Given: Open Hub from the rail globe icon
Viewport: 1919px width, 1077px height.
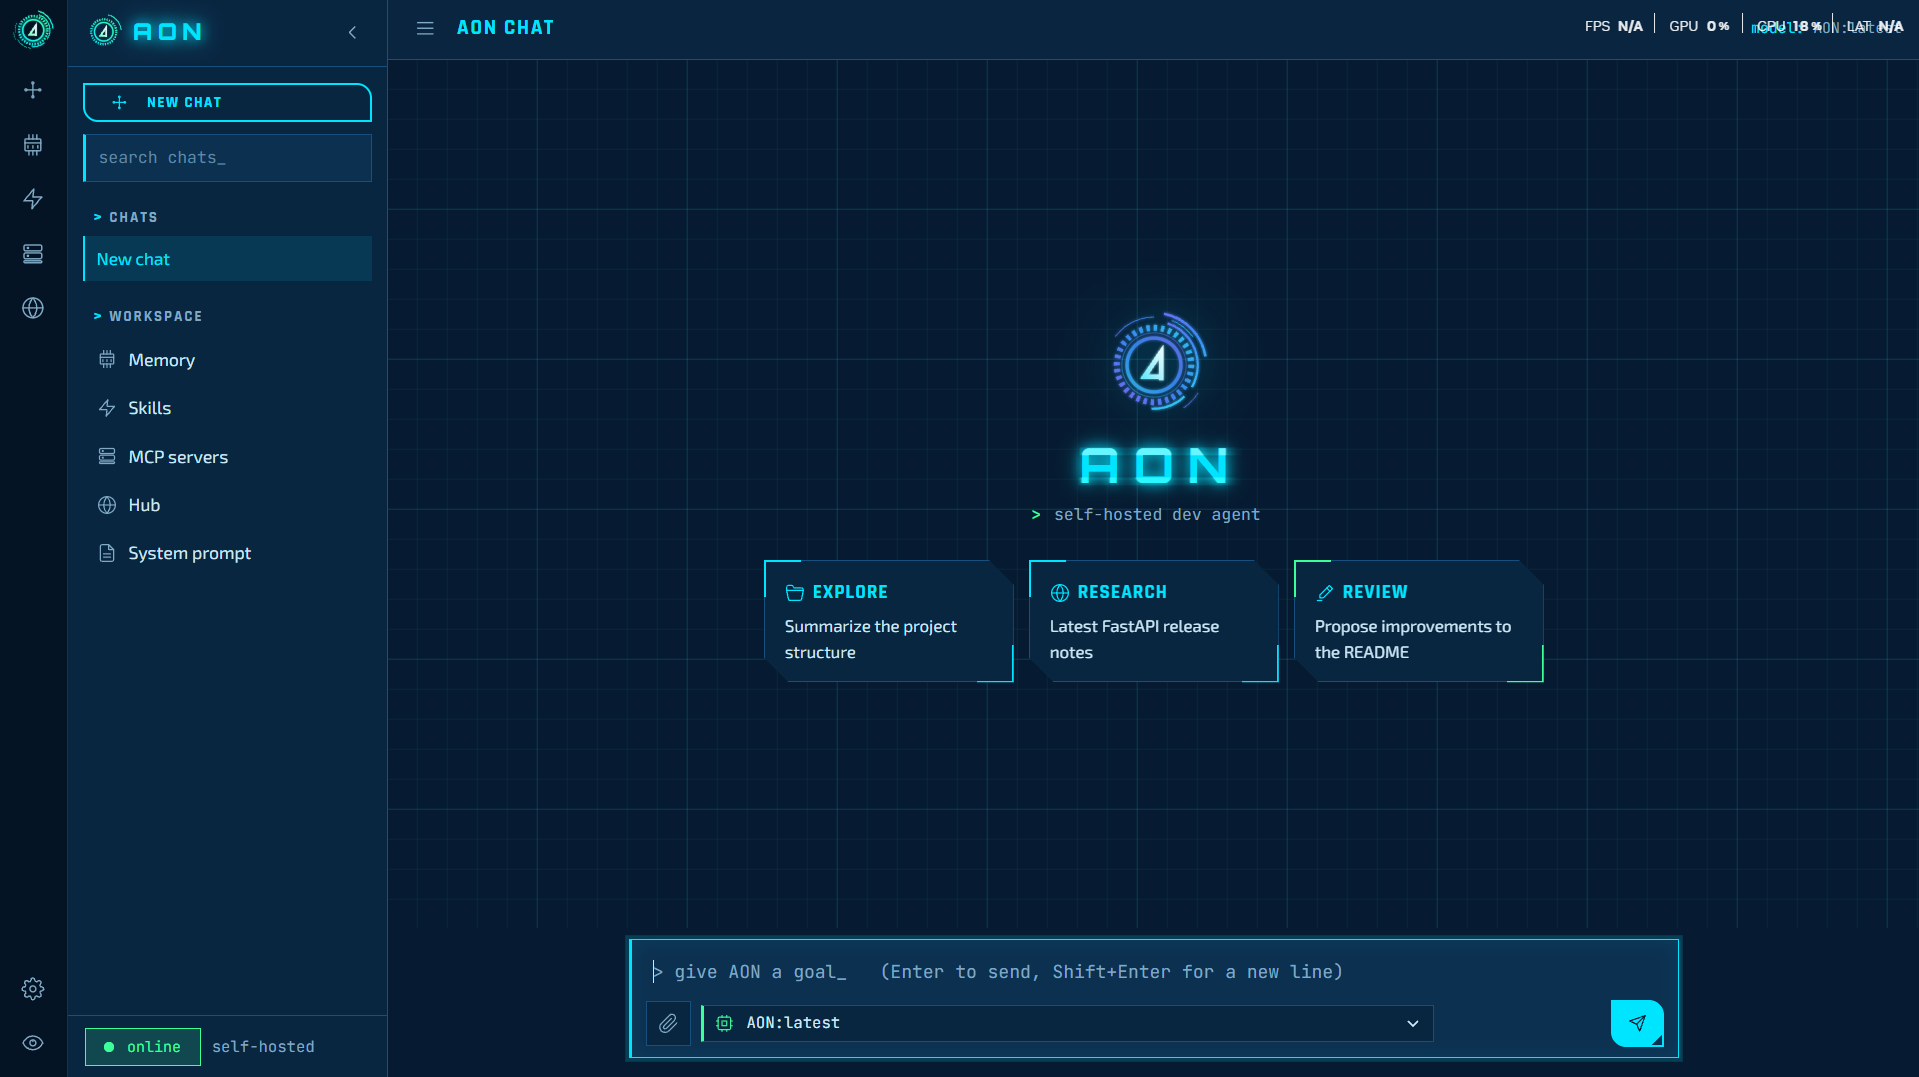Looking at the screenshot, I should coord(33,308).
